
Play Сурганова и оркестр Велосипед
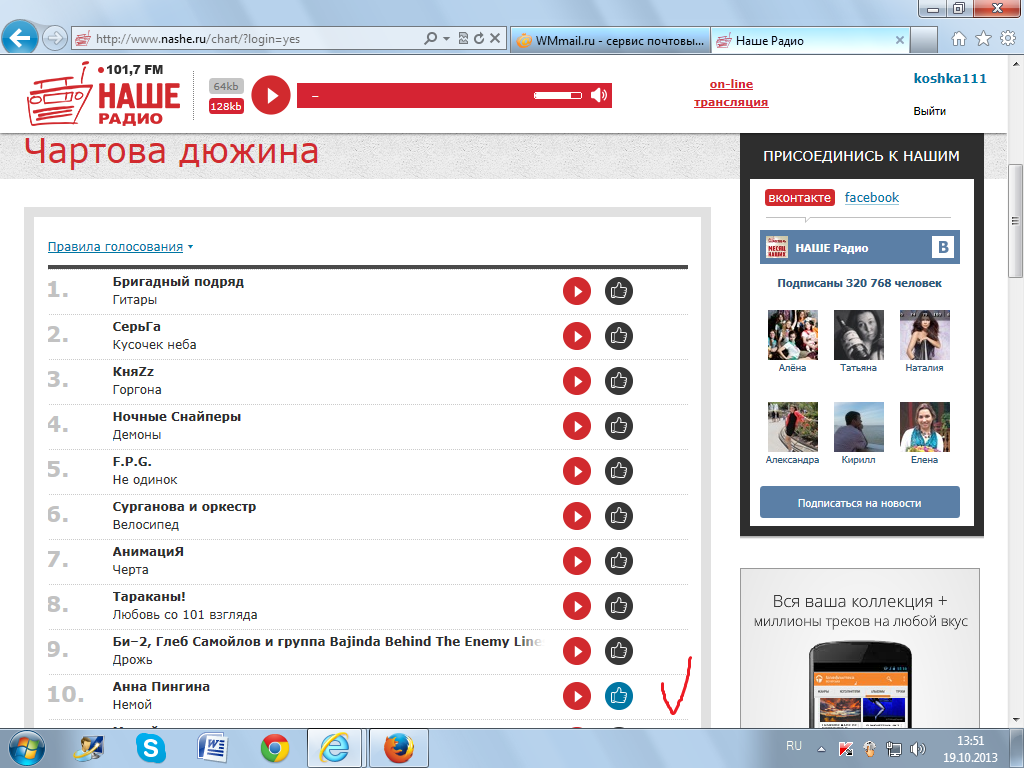coord(577,517)
